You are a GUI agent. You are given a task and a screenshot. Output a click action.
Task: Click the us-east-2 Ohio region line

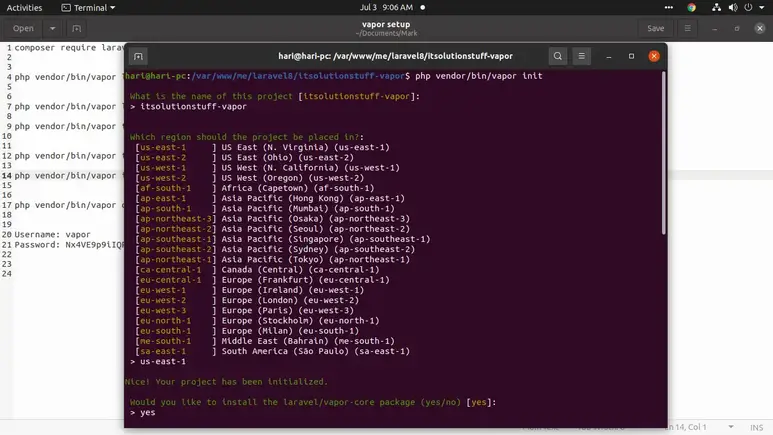pyautogui.click(x=245, y=158)
